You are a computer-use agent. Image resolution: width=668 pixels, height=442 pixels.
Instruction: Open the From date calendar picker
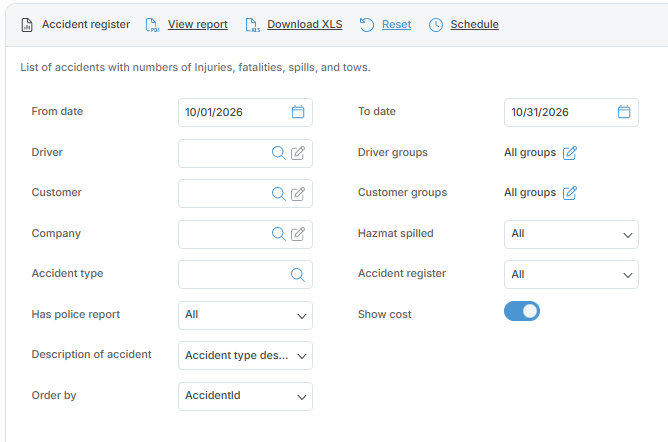[298, 112]
